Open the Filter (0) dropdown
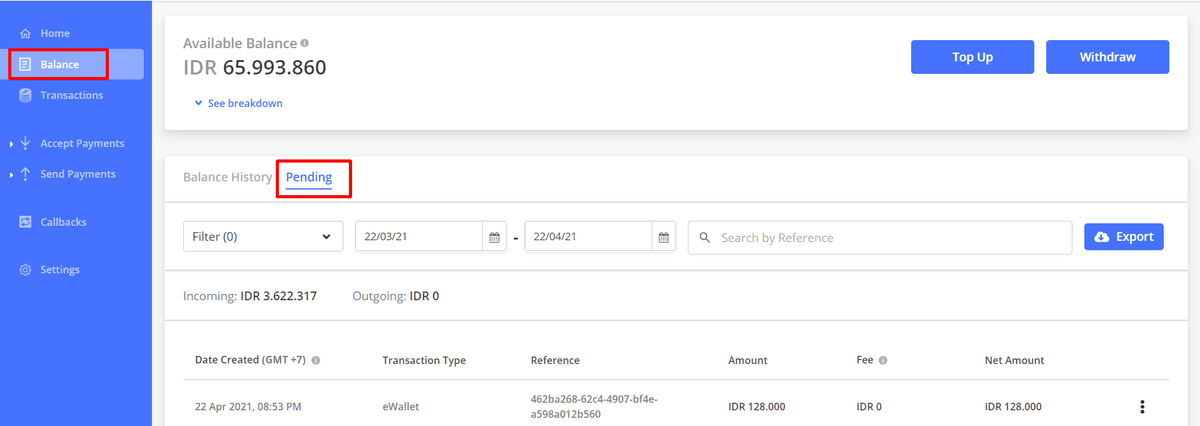The image size is (1200, 426). point(263,237)
